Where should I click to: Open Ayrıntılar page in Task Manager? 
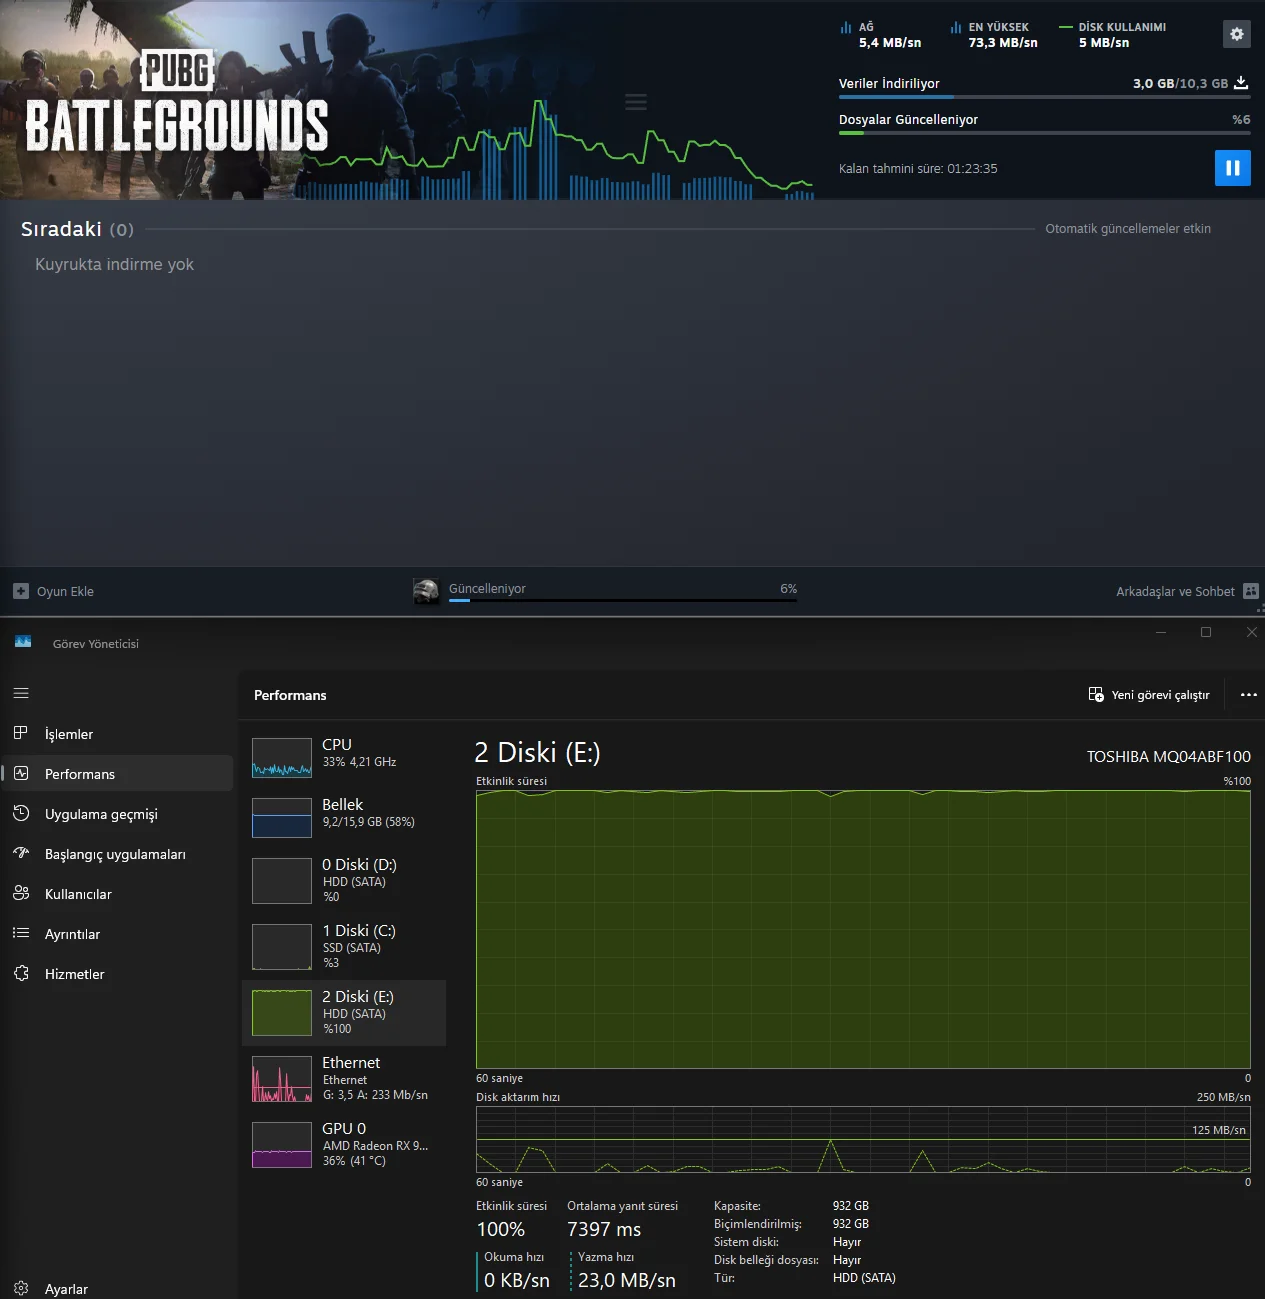click(x=117, y=933)
